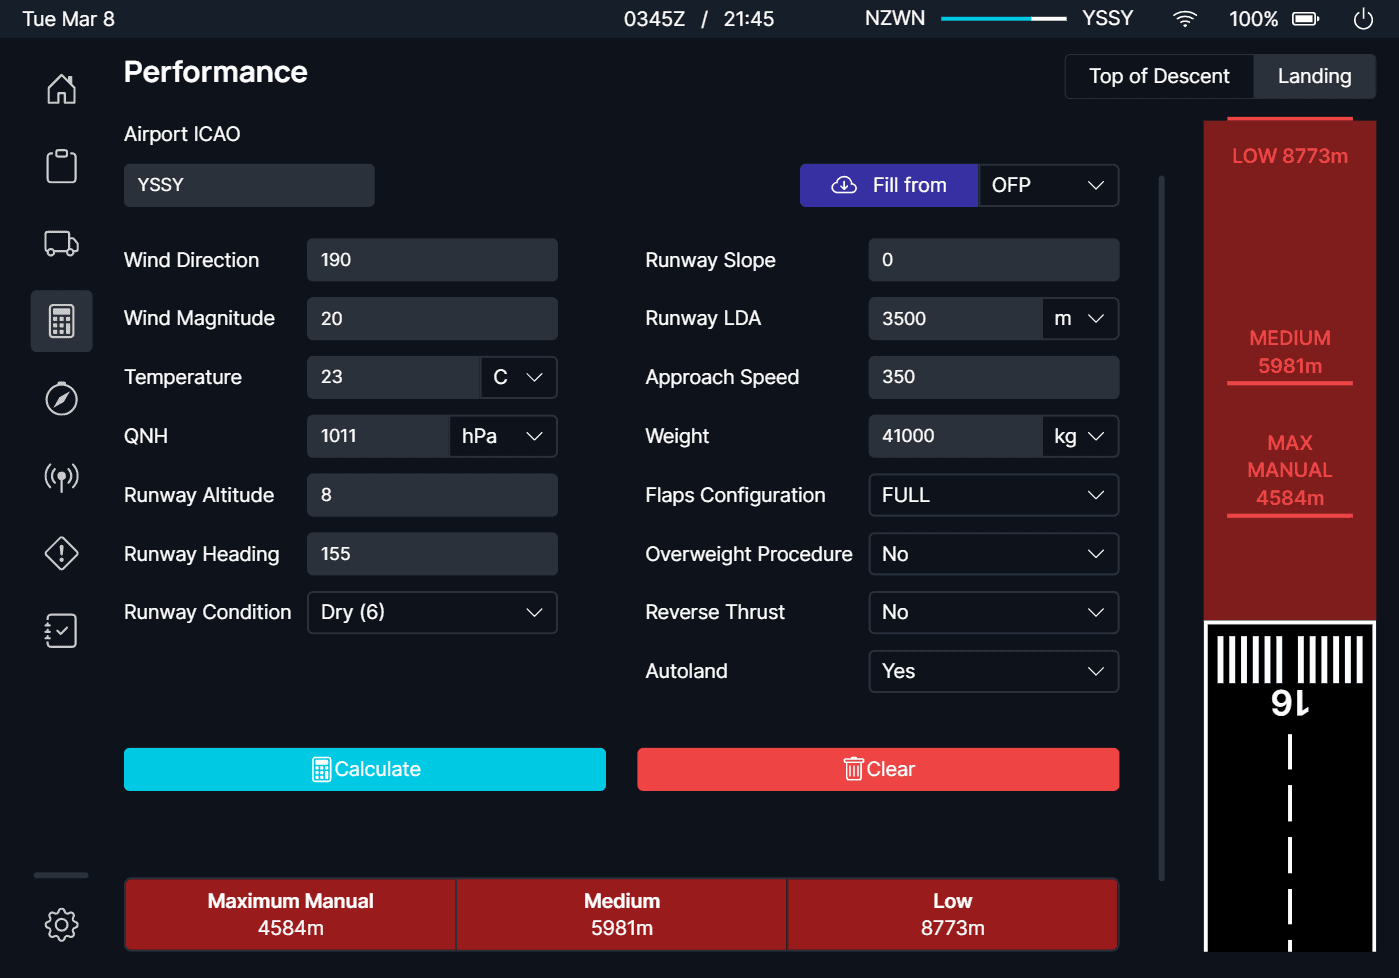1399x978 pixels.
Task: Expand the Autoland dropdown
Action: (993, 671)
